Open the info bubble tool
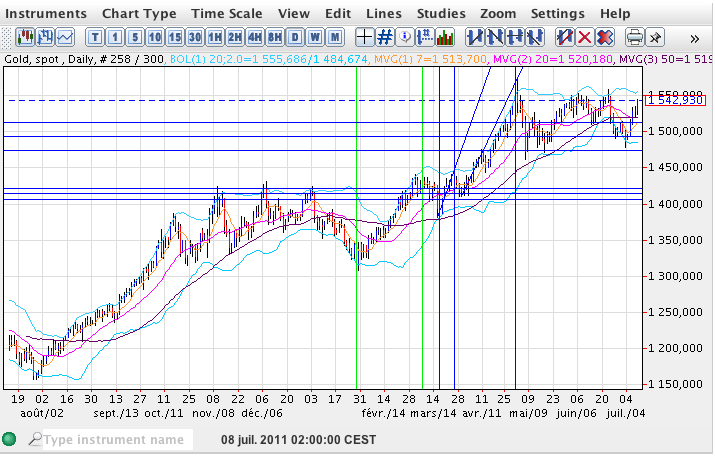 pos(405,37)
